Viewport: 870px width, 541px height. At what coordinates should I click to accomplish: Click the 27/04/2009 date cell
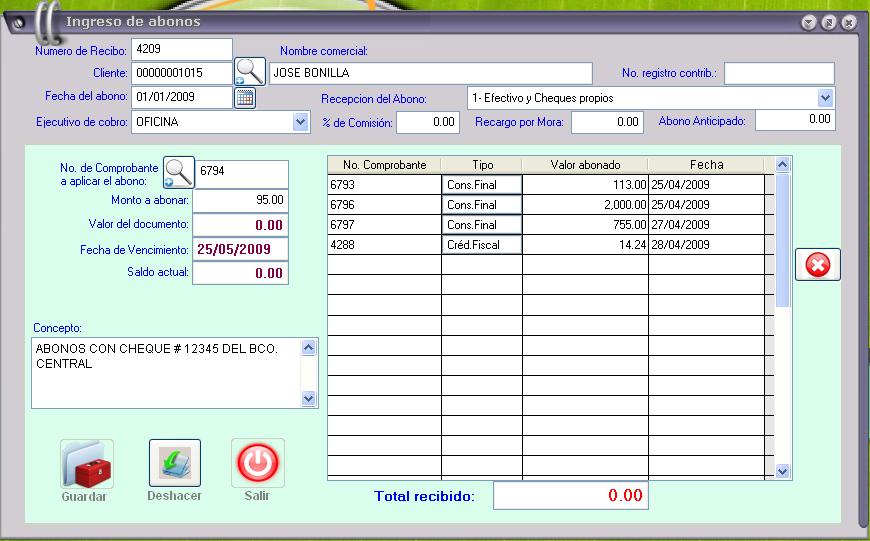706,225
